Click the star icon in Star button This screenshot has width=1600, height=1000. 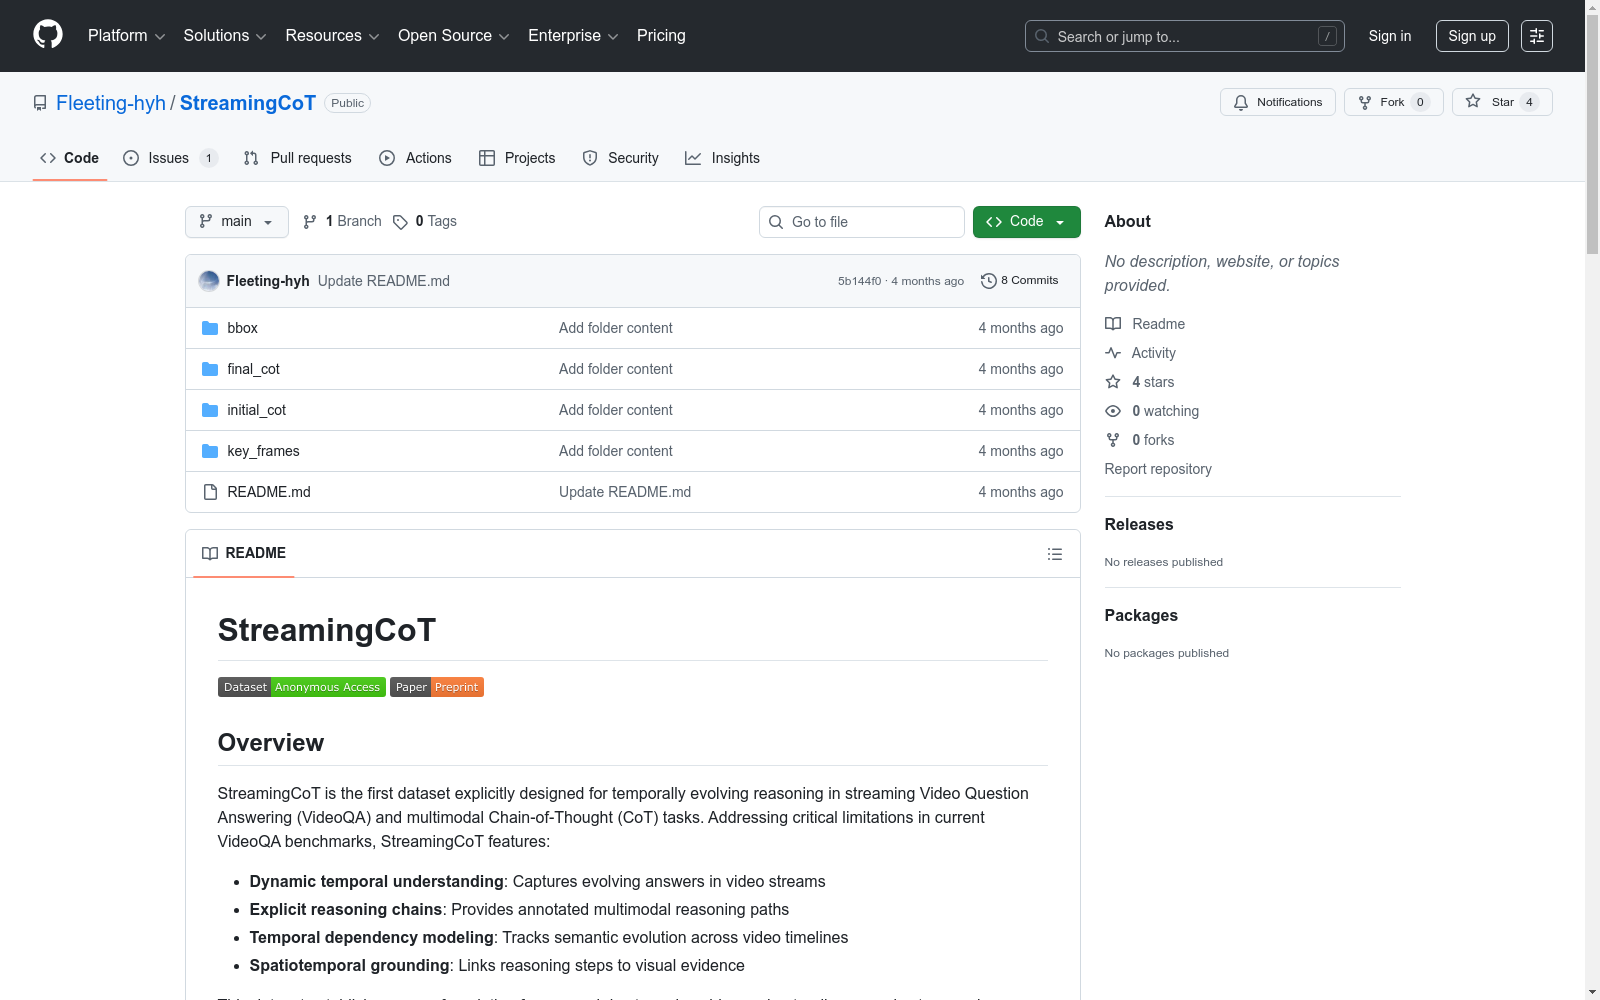[x=1473, y=102]
